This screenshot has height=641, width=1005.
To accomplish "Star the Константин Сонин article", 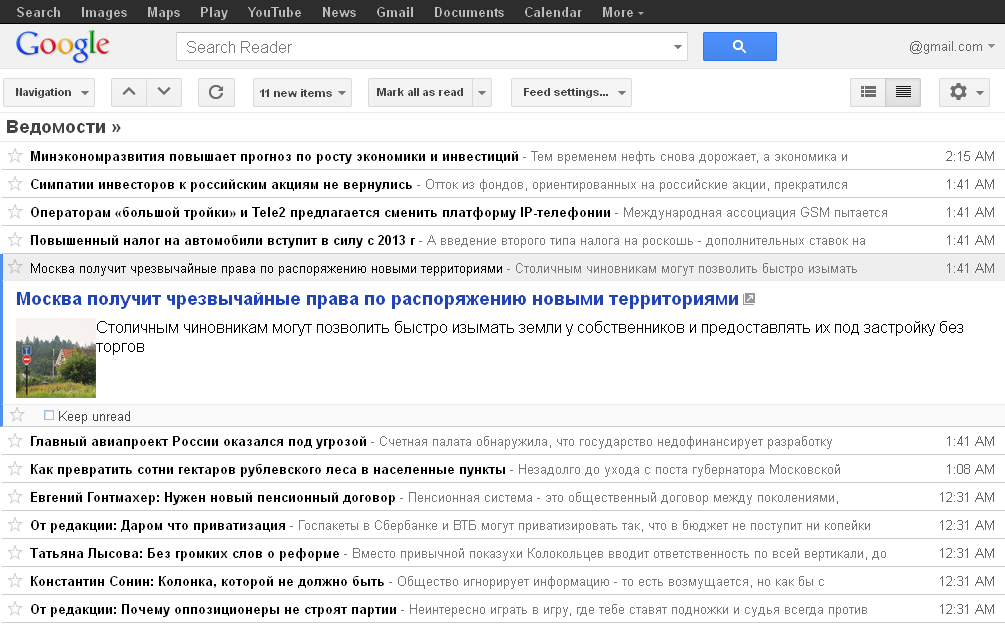I will coord(15,581).
